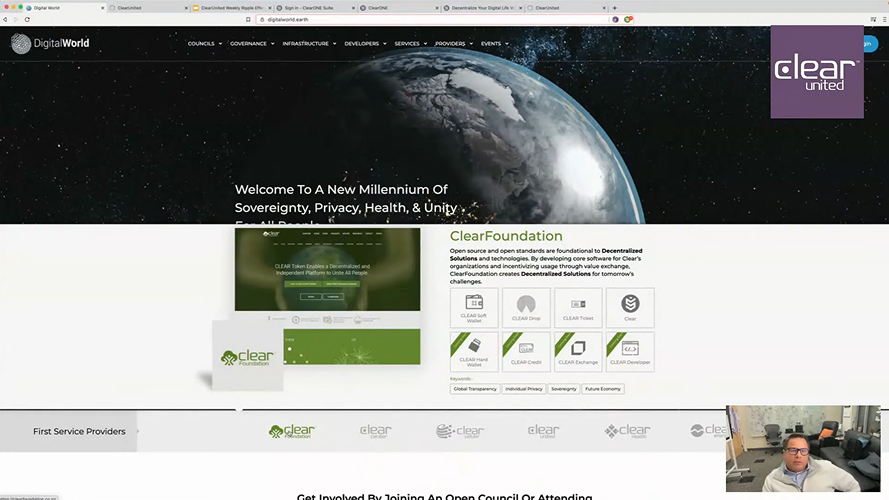
Task: Expand the Governance dropdown menu
Action: (252, 44)
